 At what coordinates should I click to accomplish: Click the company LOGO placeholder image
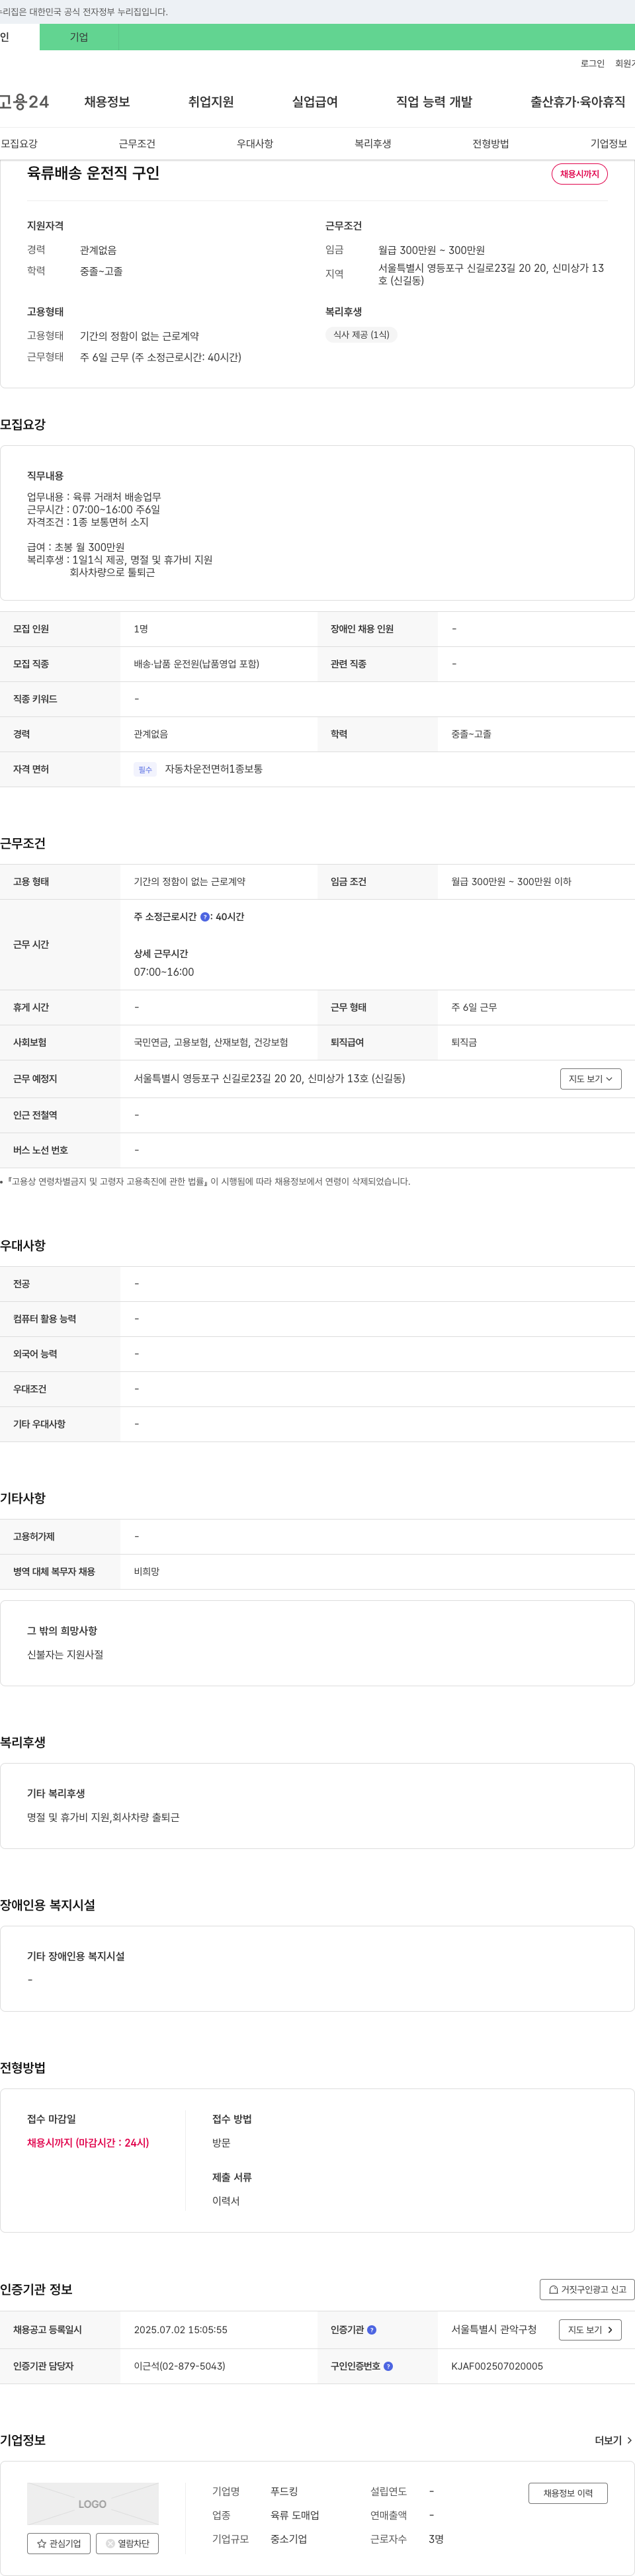[92, 2504]
